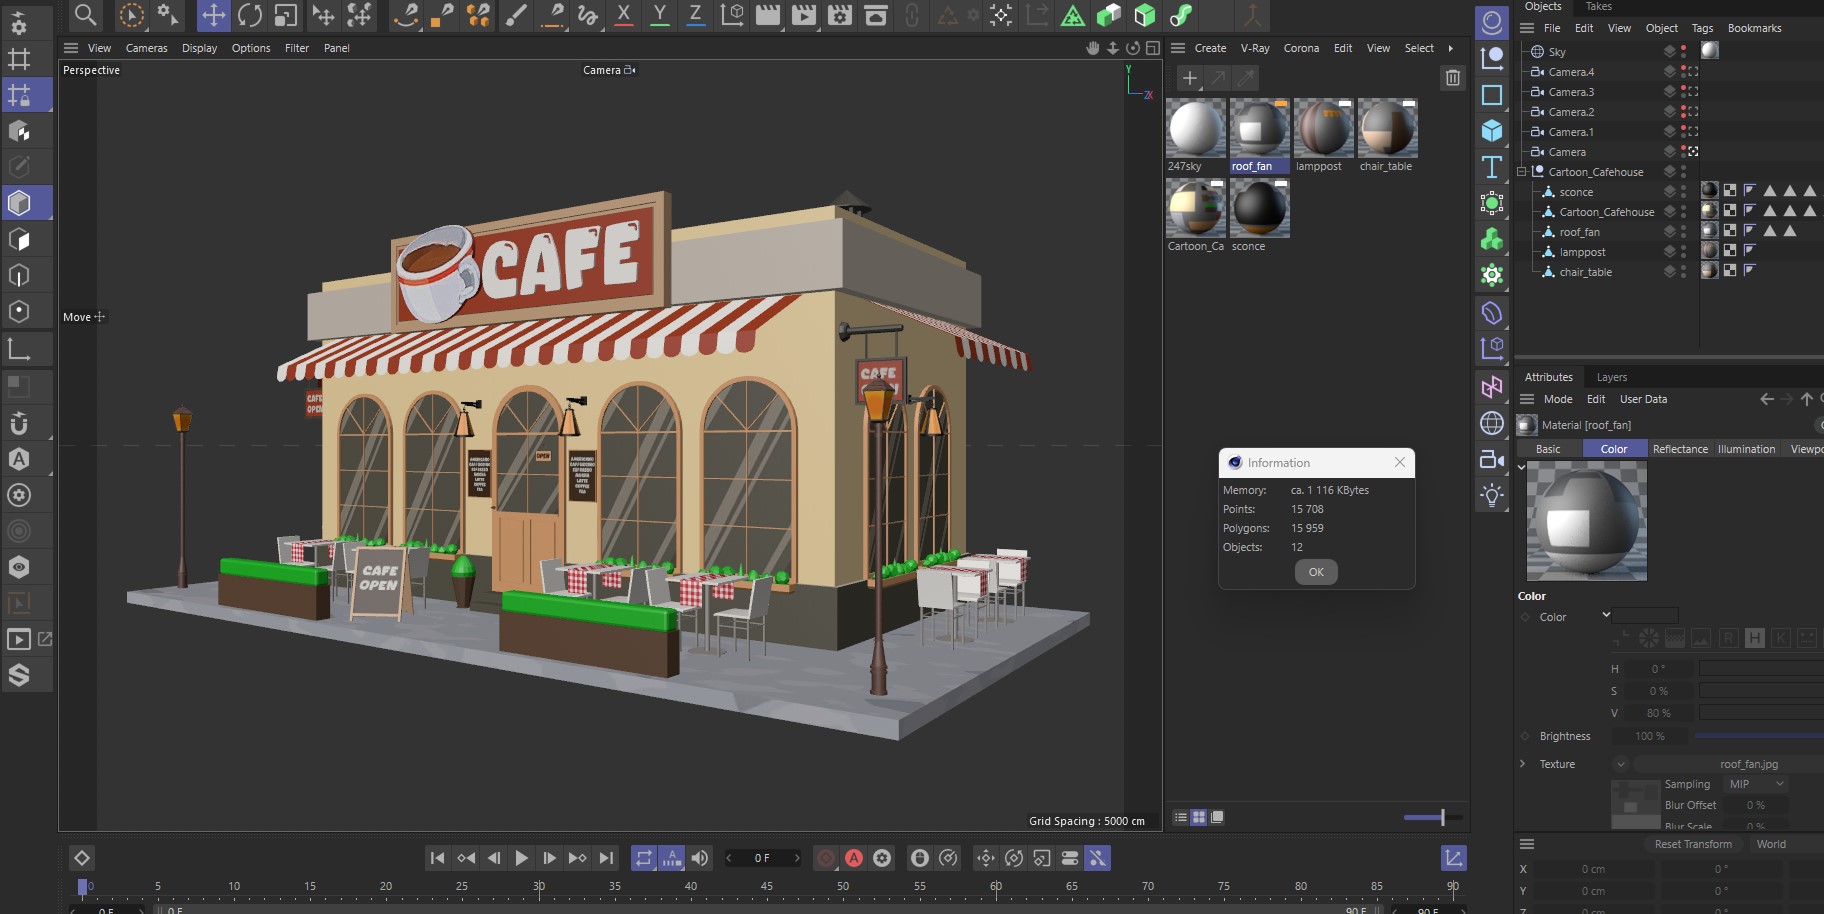Open the Corona menu in material manager
Screen dimensions: 1824x914
click(x=1300, y=48)
